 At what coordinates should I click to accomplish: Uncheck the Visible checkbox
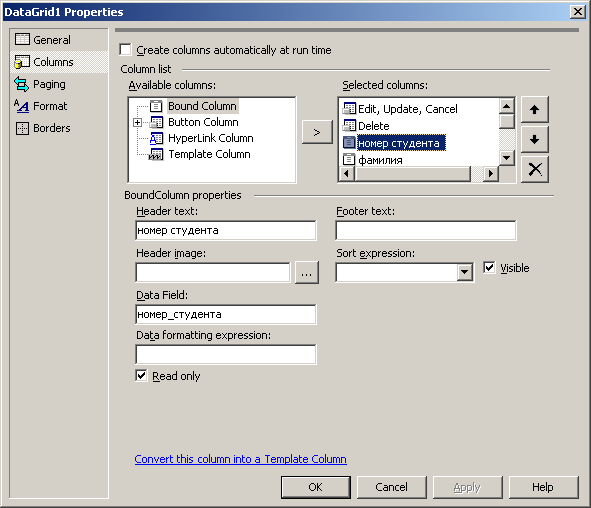pyautogui.click(x=489, y=268)
